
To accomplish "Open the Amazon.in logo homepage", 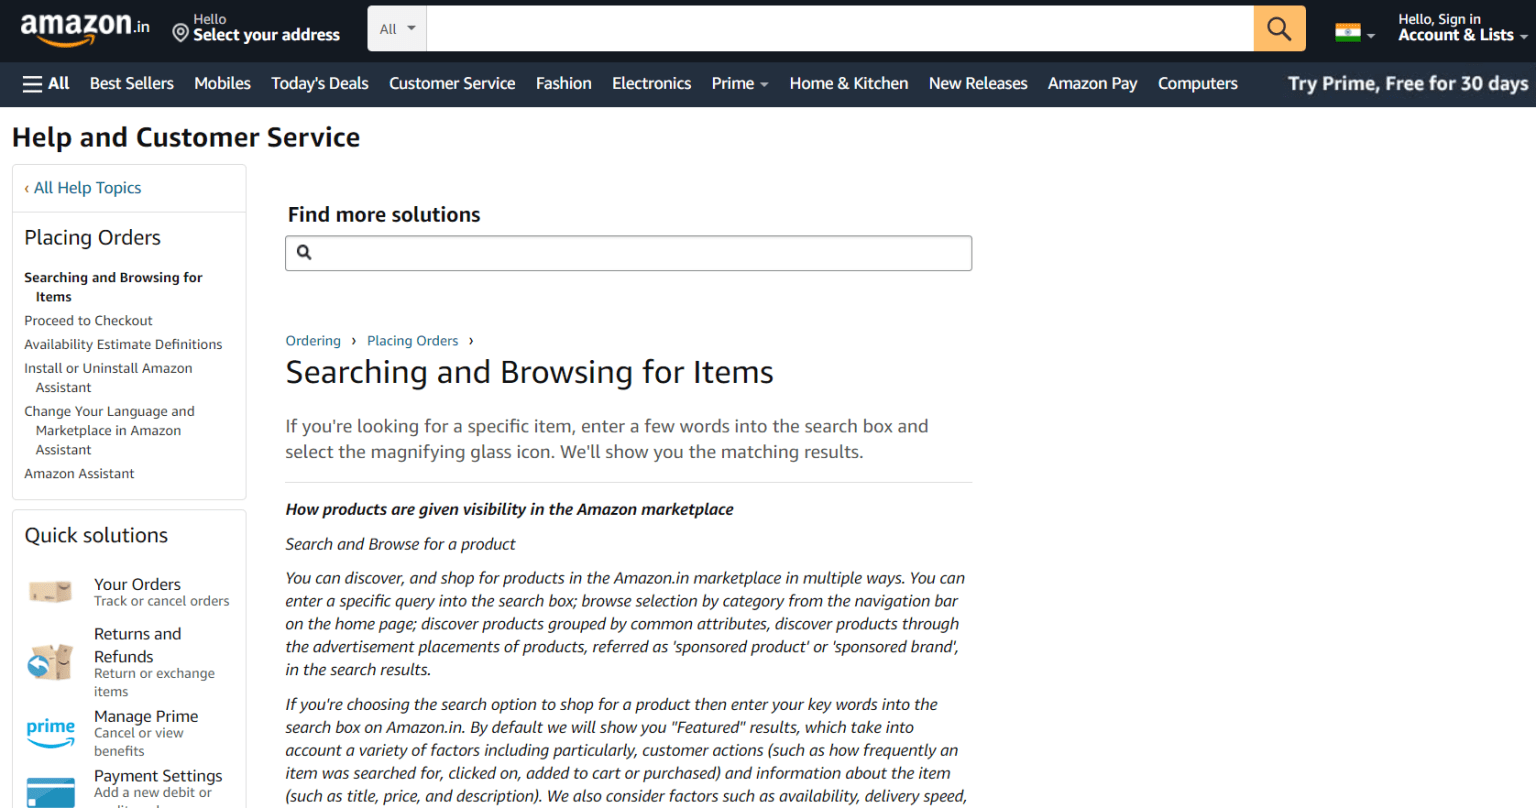I will (85, 28).
